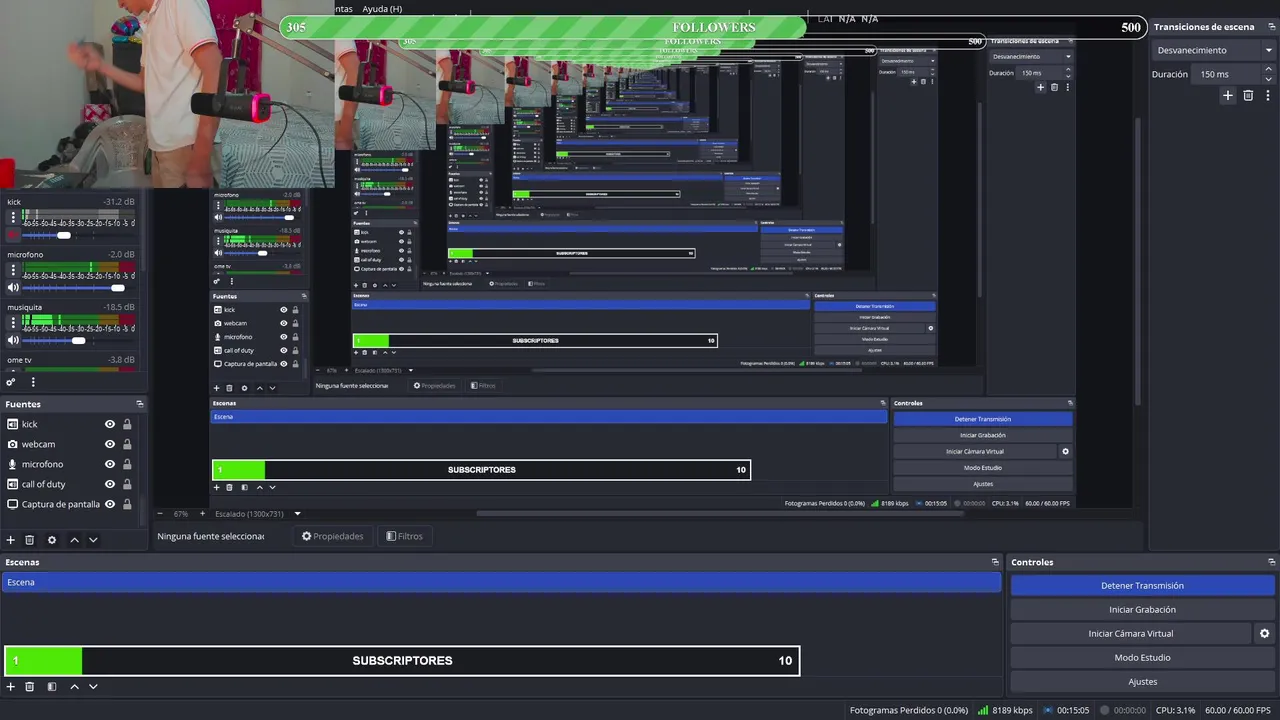Open transition options dots under Duración far right

pyautogui.click(x=1268, y=96)
